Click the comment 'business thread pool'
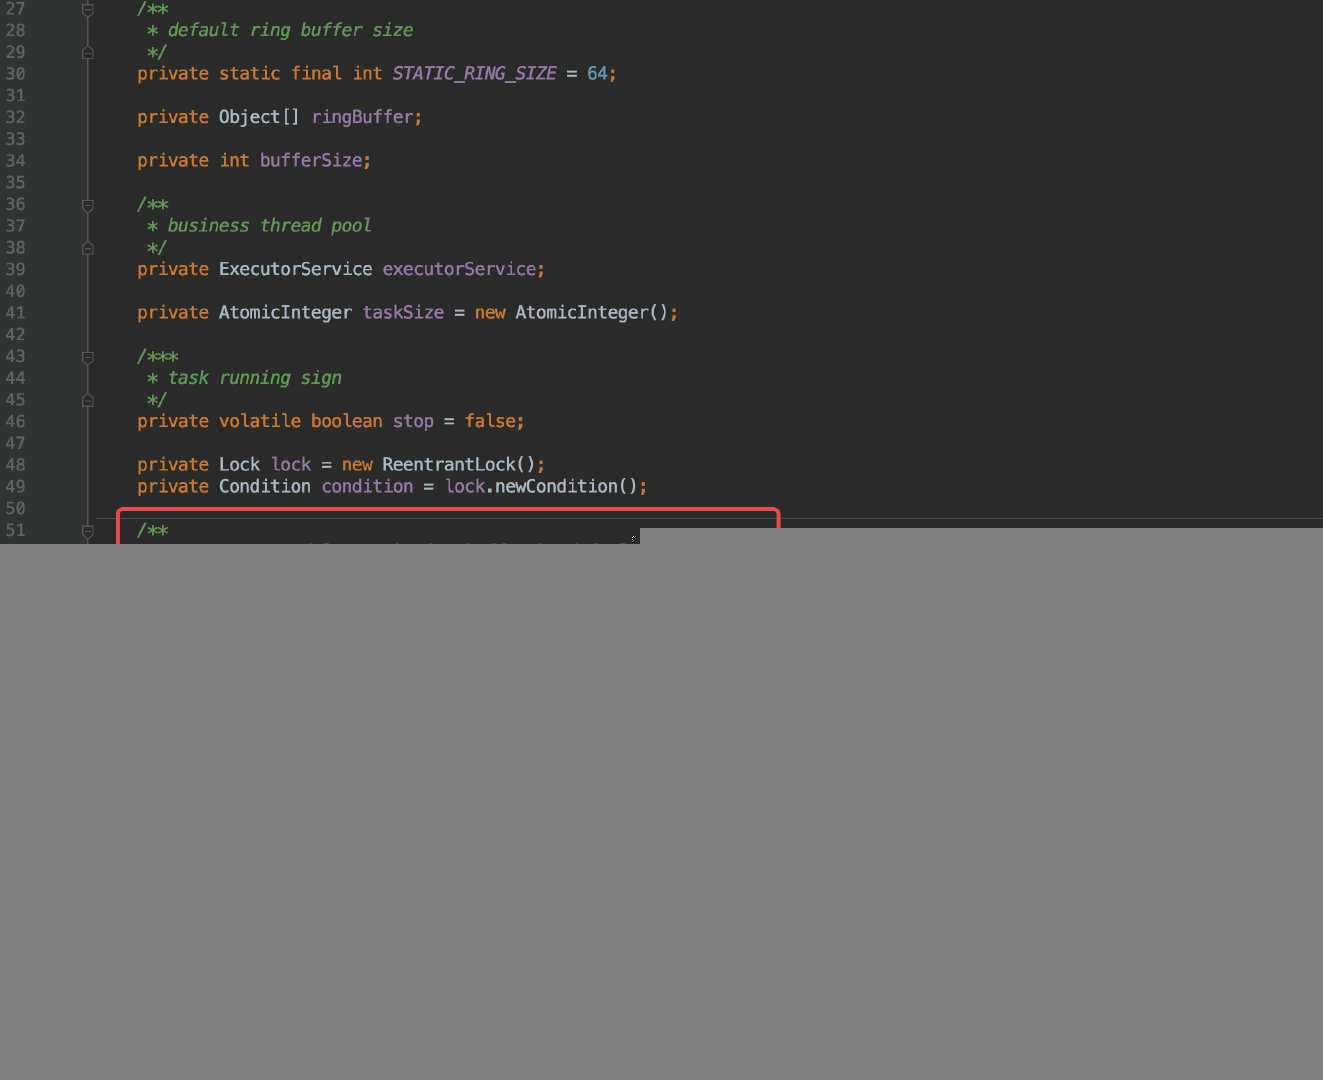1323x1080 pixels. (269, 226)
